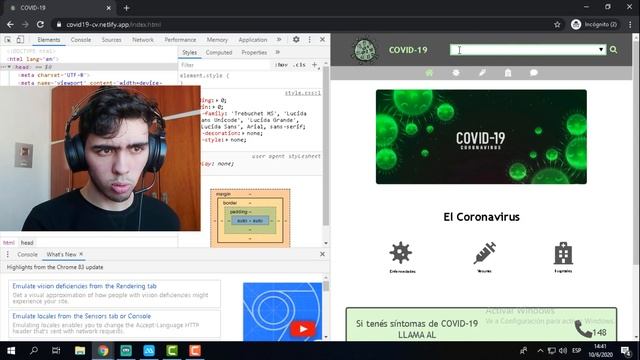640x360 pixels.
Task: Open the style.css source link
Action: tap(302, 93)
